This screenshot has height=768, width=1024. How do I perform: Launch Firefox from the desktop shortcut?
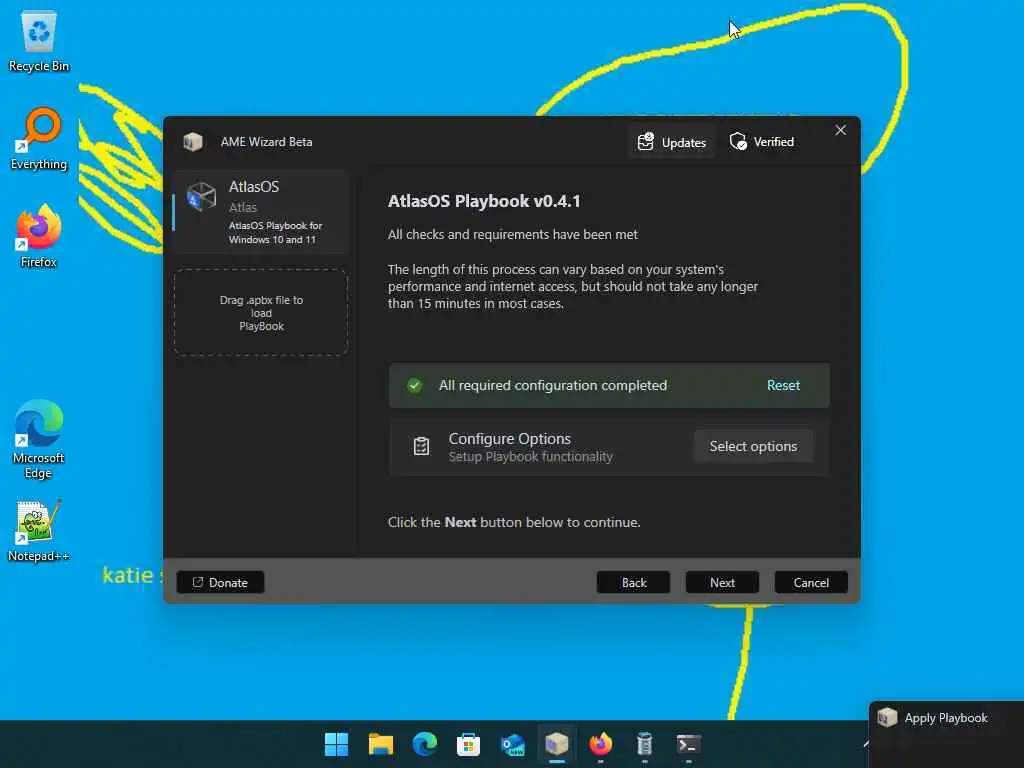(x=39, y=236)
